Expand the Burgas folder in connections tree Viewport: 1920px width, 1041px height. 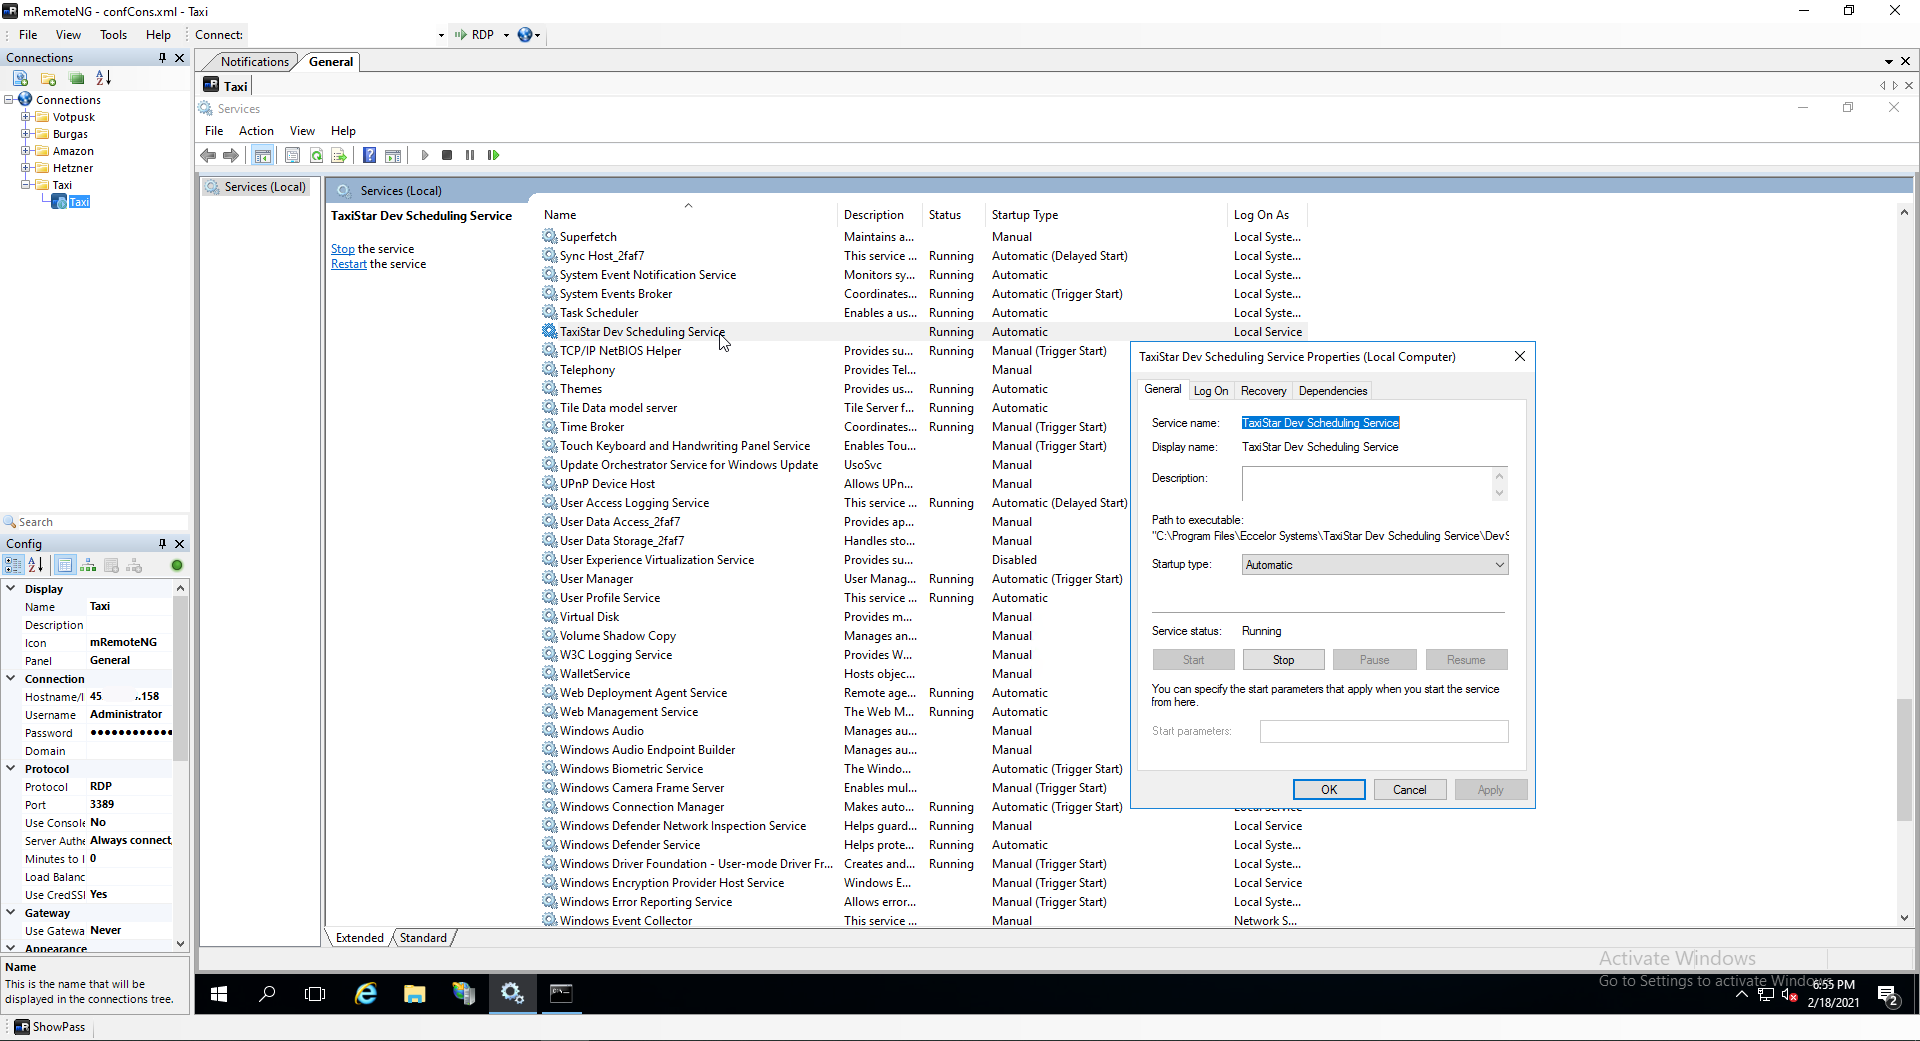[x=26, y=134]
